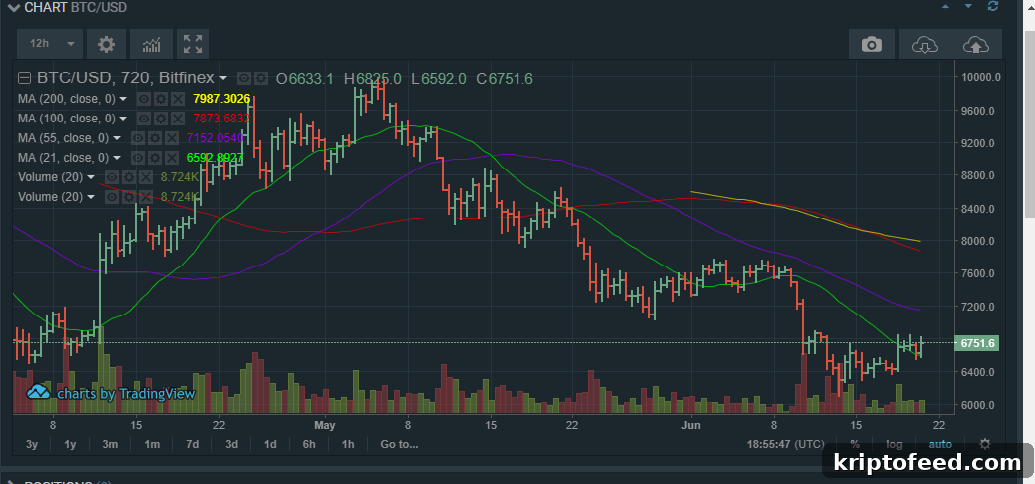Open MA (100, close, 0) dropdown arrow
Viewport: 1035px width, 484px height.
pos(122,119)
